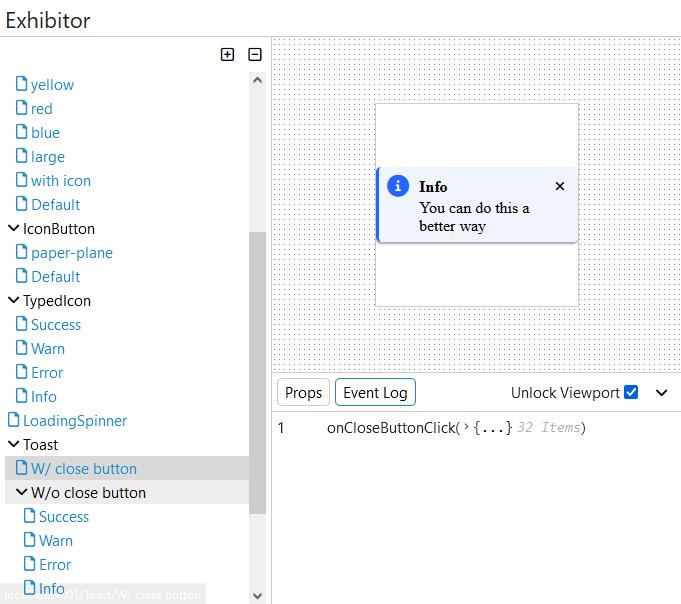
Task: Open the large story
Action: click(x=48, y=157)
